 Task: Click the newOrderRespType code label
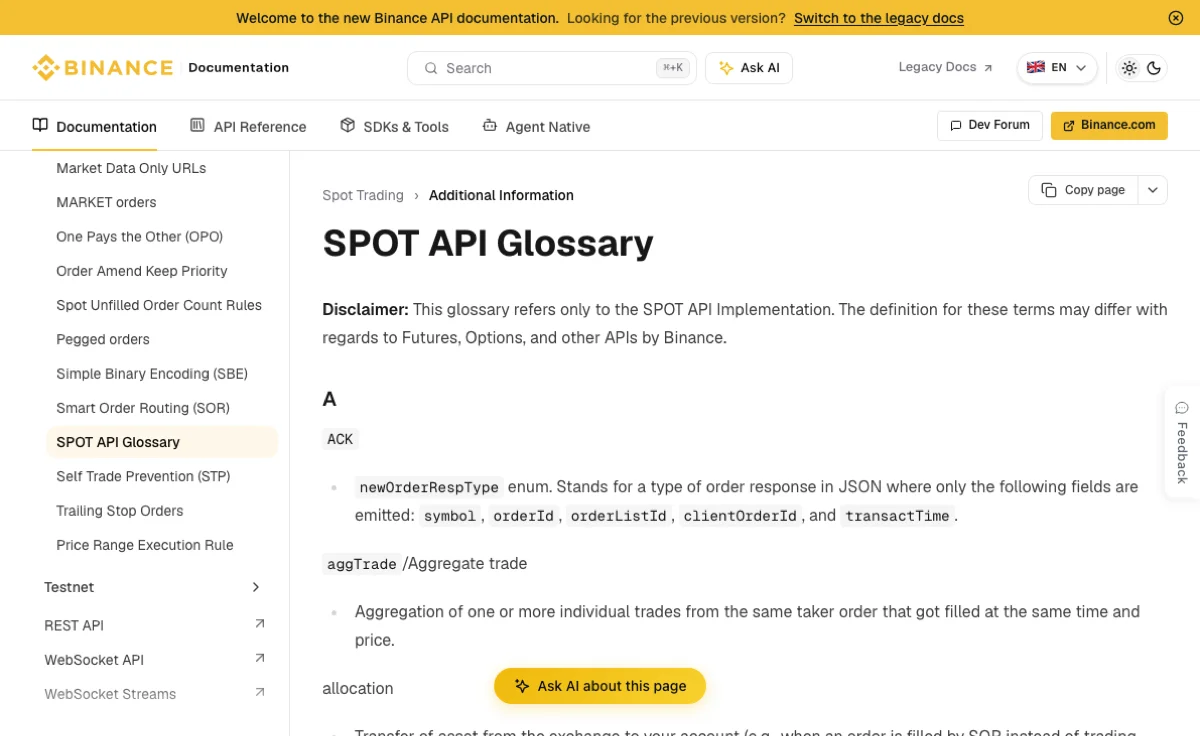[x=429, y=488]
